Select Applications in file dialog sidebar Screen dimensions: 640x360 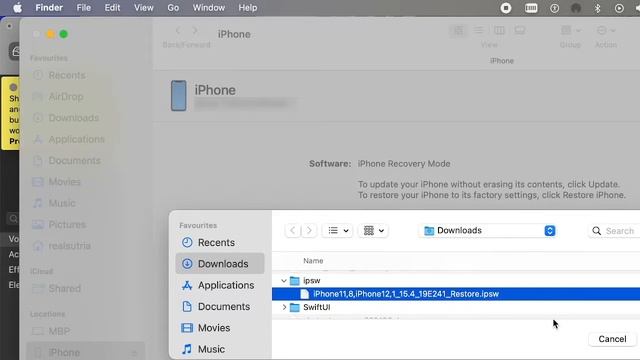pos(220,285)
